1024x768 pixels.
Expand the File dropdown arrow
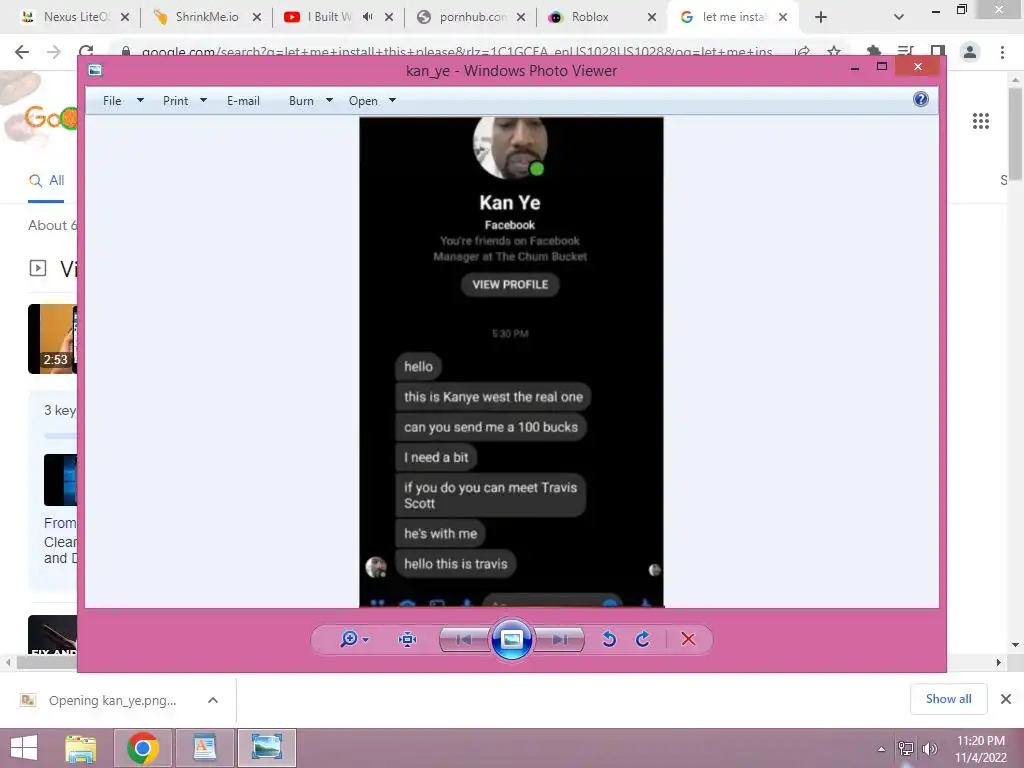(x=140, y=101)
